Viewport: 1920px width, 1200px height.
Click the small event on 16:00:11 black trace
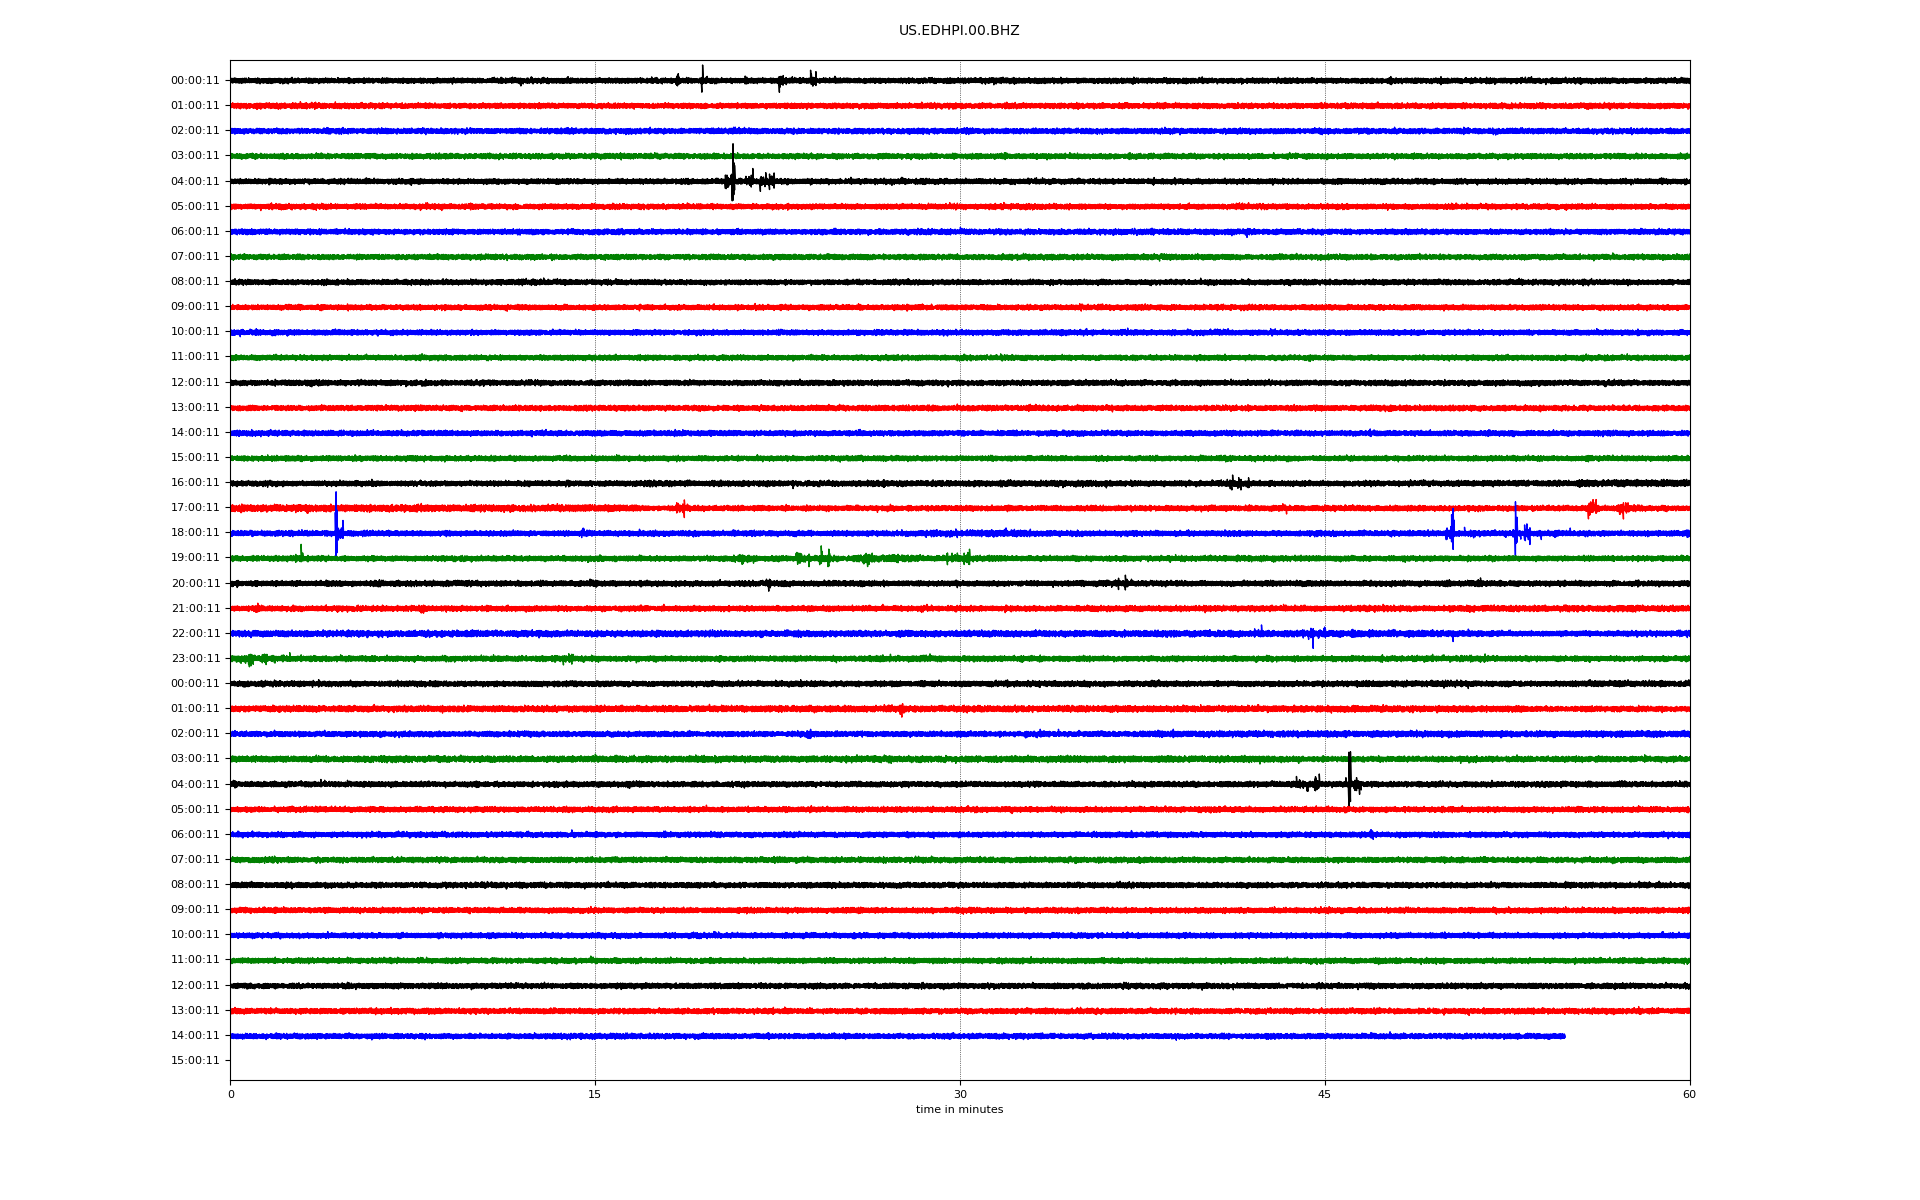pyautogui.click(x=1237, y=483)
